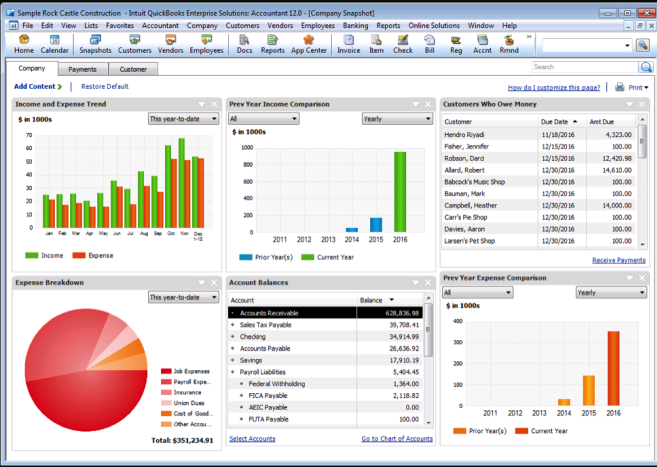
Task: Sort customers by the Due Date column header
Action: click(x=561, y=121)
